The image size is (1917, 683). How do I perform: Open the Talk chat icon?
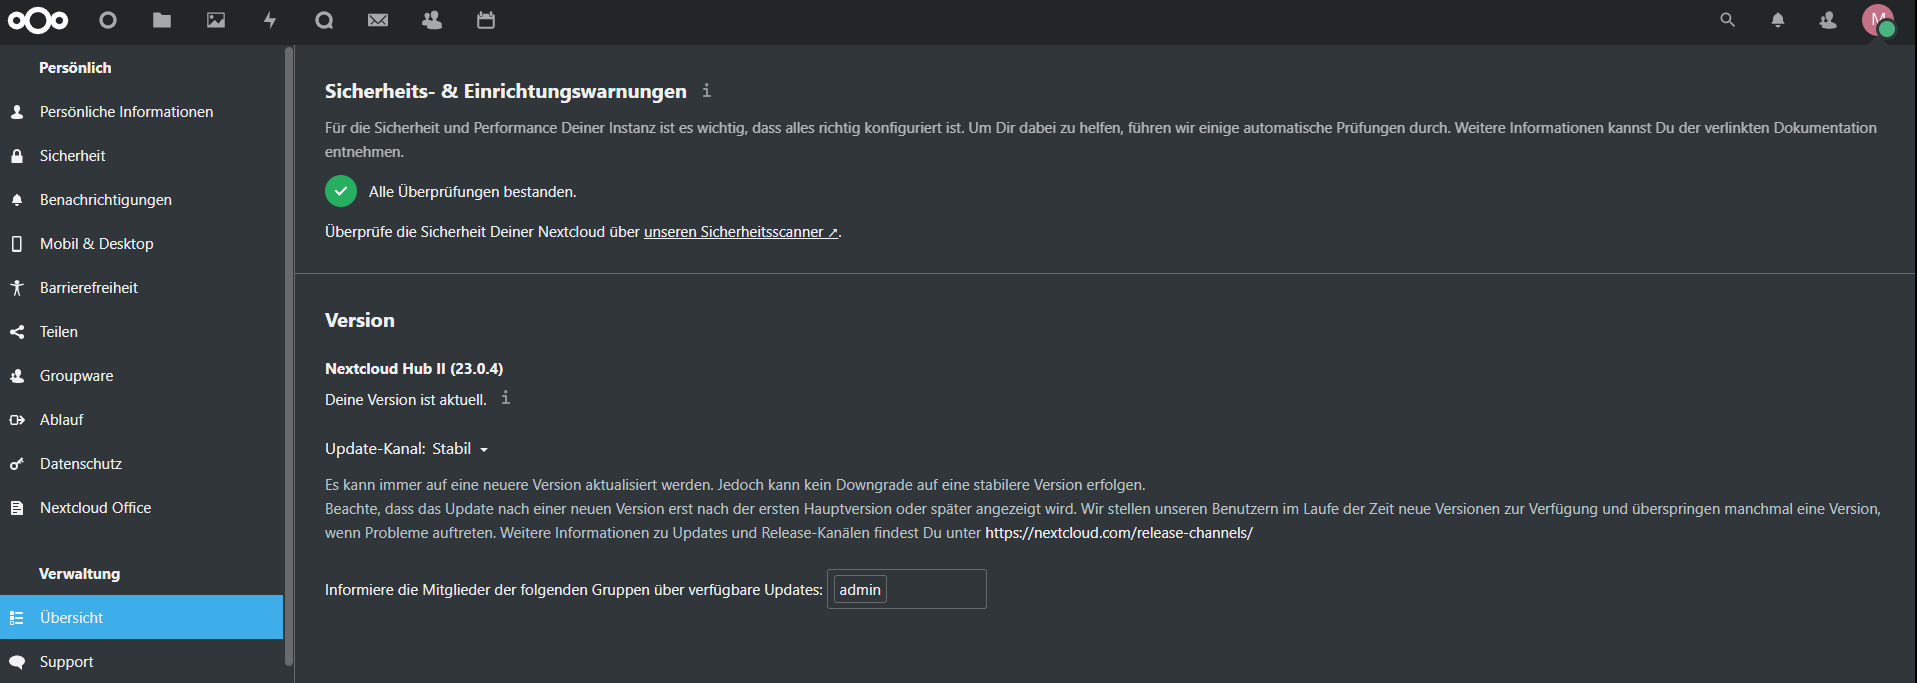[x=324, y=20]
